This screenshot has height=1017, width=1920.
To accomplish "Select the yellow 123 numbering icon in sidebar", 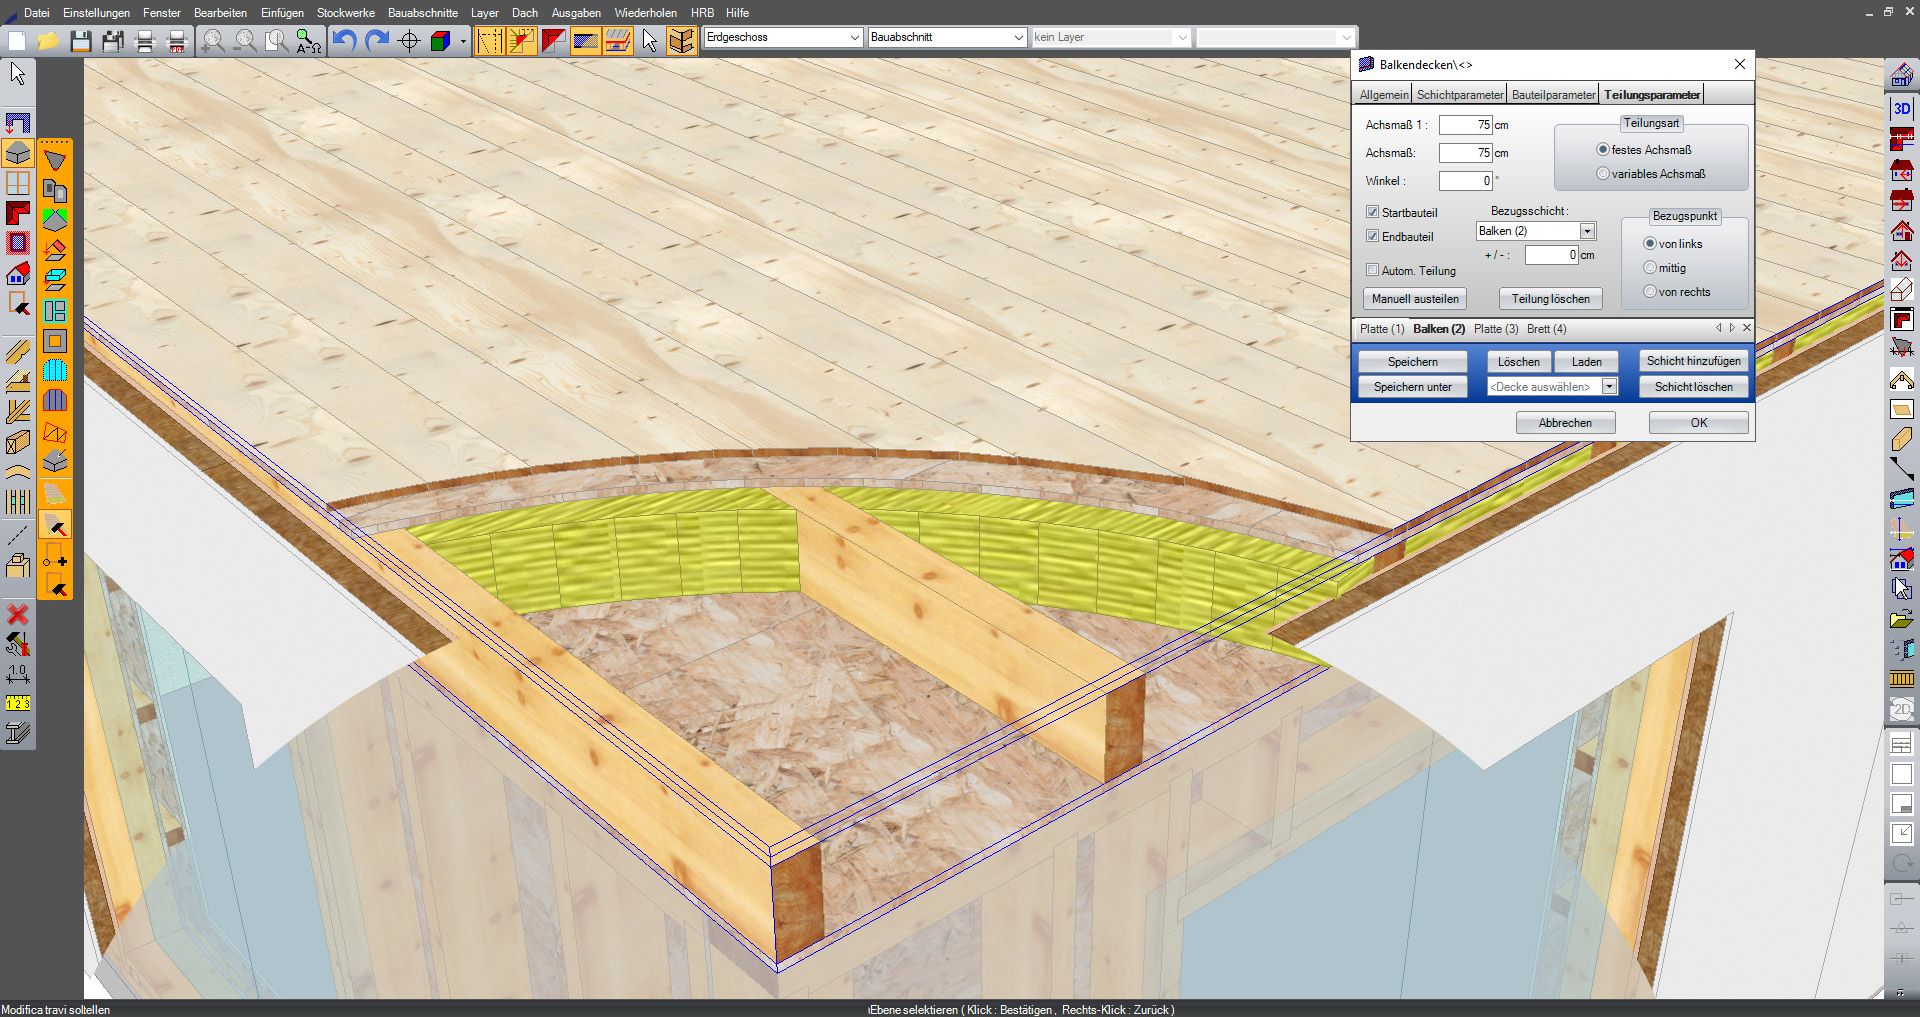I will [x=17, y=702].
